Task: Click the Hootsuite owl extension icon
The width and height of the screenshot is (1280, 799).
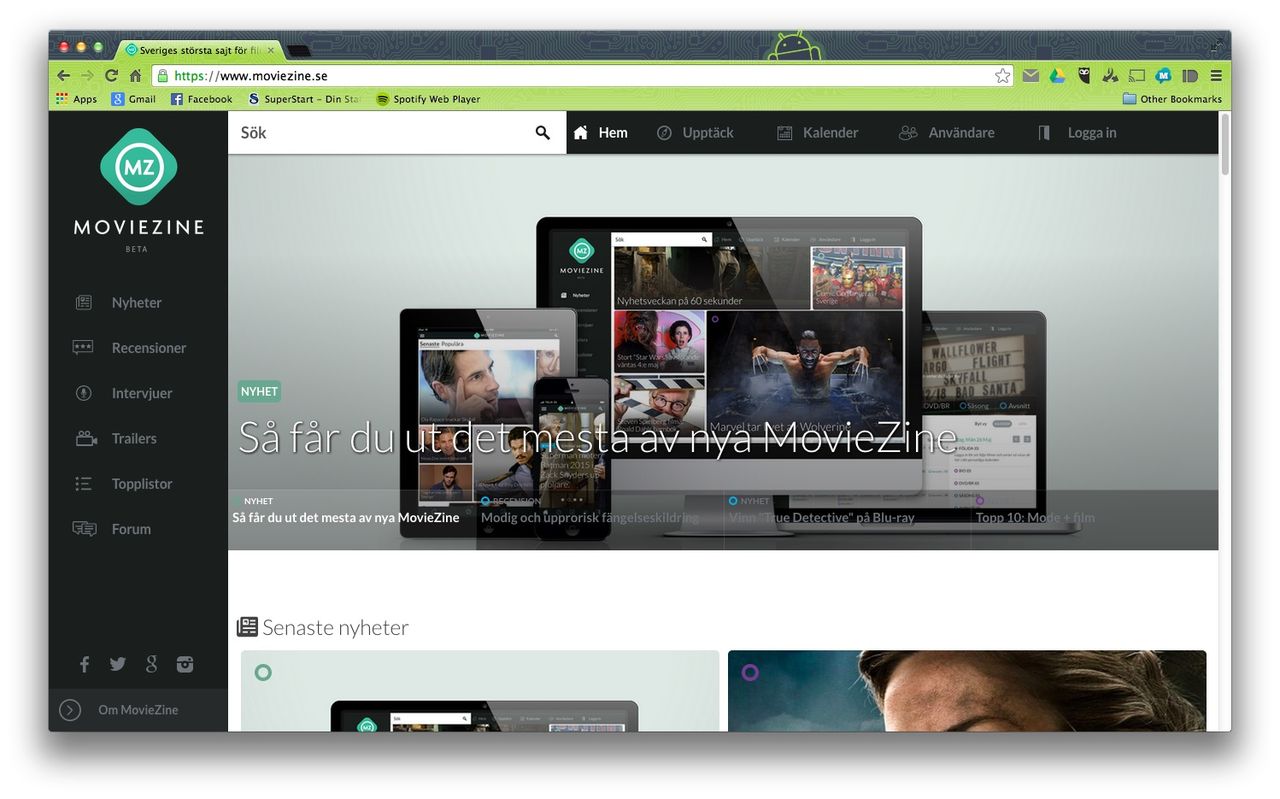Action: pos(1084,76)
